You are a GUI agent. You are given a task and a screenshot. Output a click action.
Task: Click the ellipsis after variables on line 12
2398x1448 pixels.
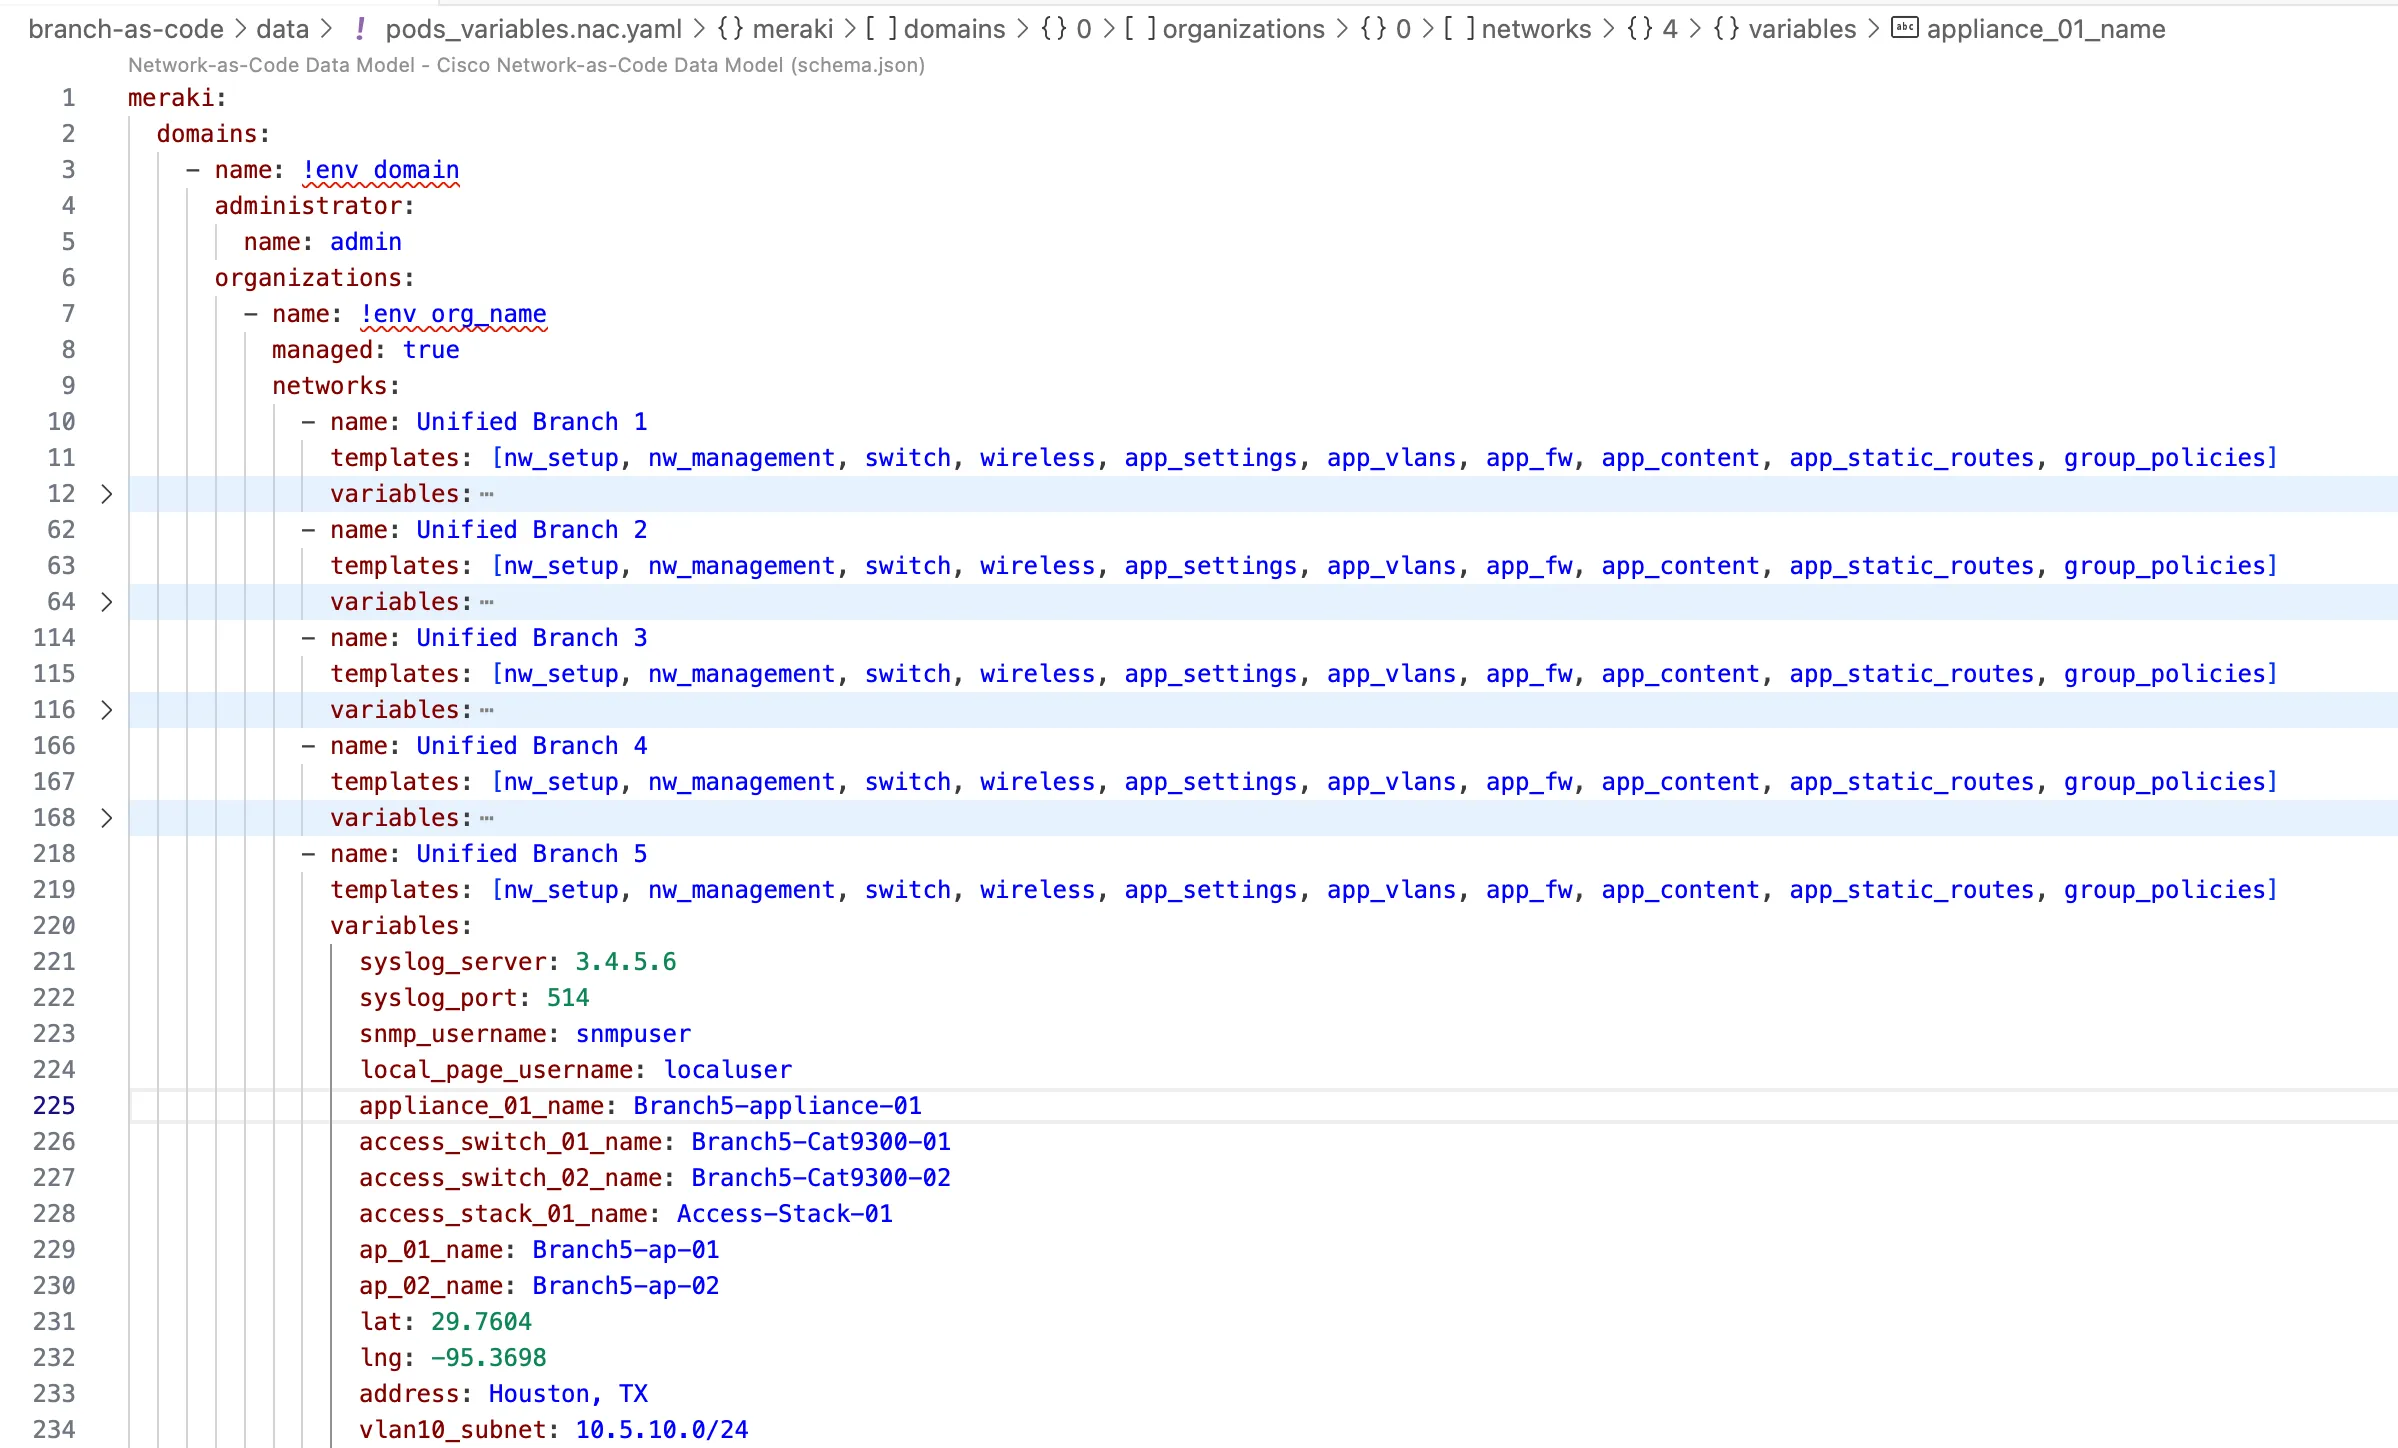487,494
